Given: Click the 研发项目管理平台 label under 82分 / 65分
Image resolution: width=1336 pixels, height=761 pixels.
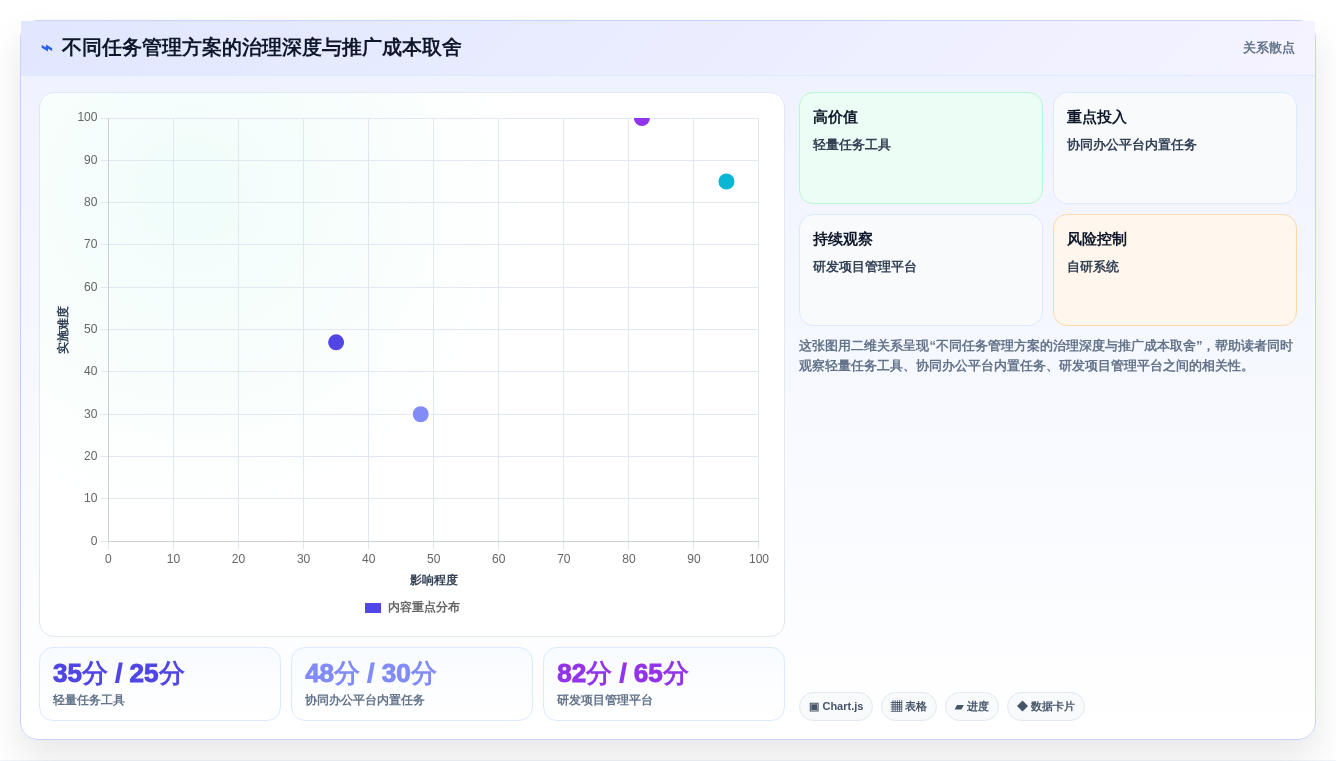Looking at the screenshot, I should (605, 700).
